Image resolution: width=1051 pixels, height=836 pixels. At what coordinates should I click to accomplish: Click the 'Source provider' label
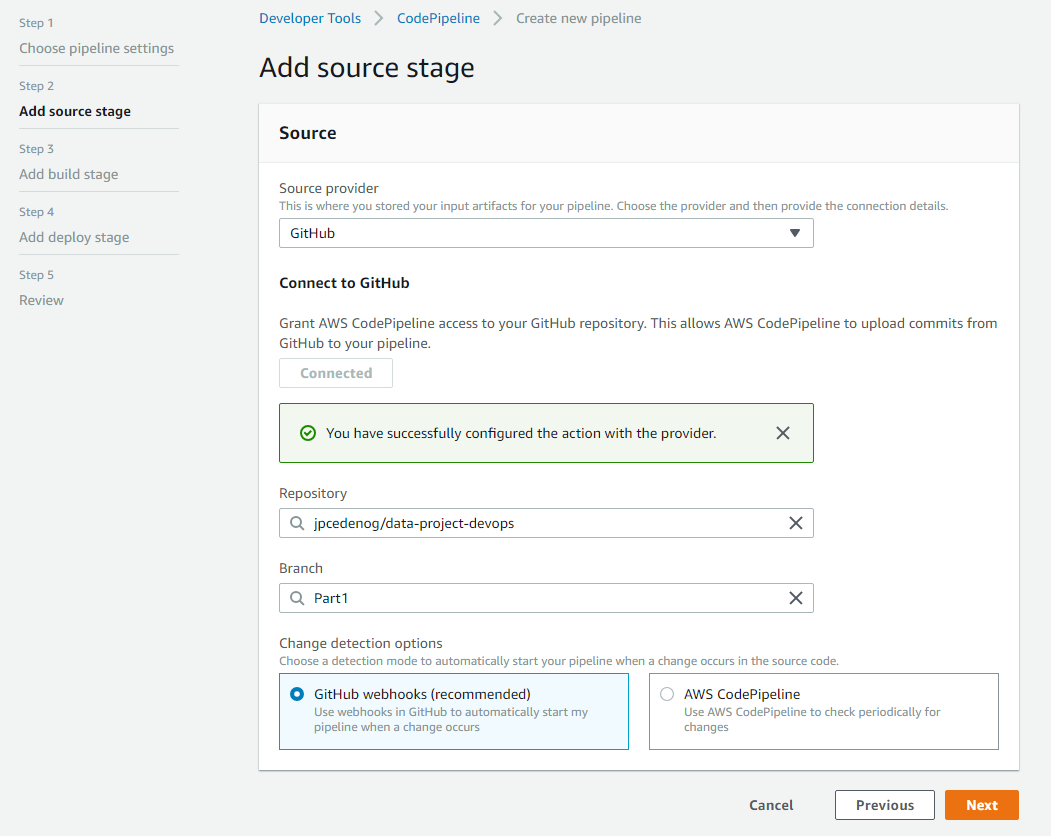point(329,188)
